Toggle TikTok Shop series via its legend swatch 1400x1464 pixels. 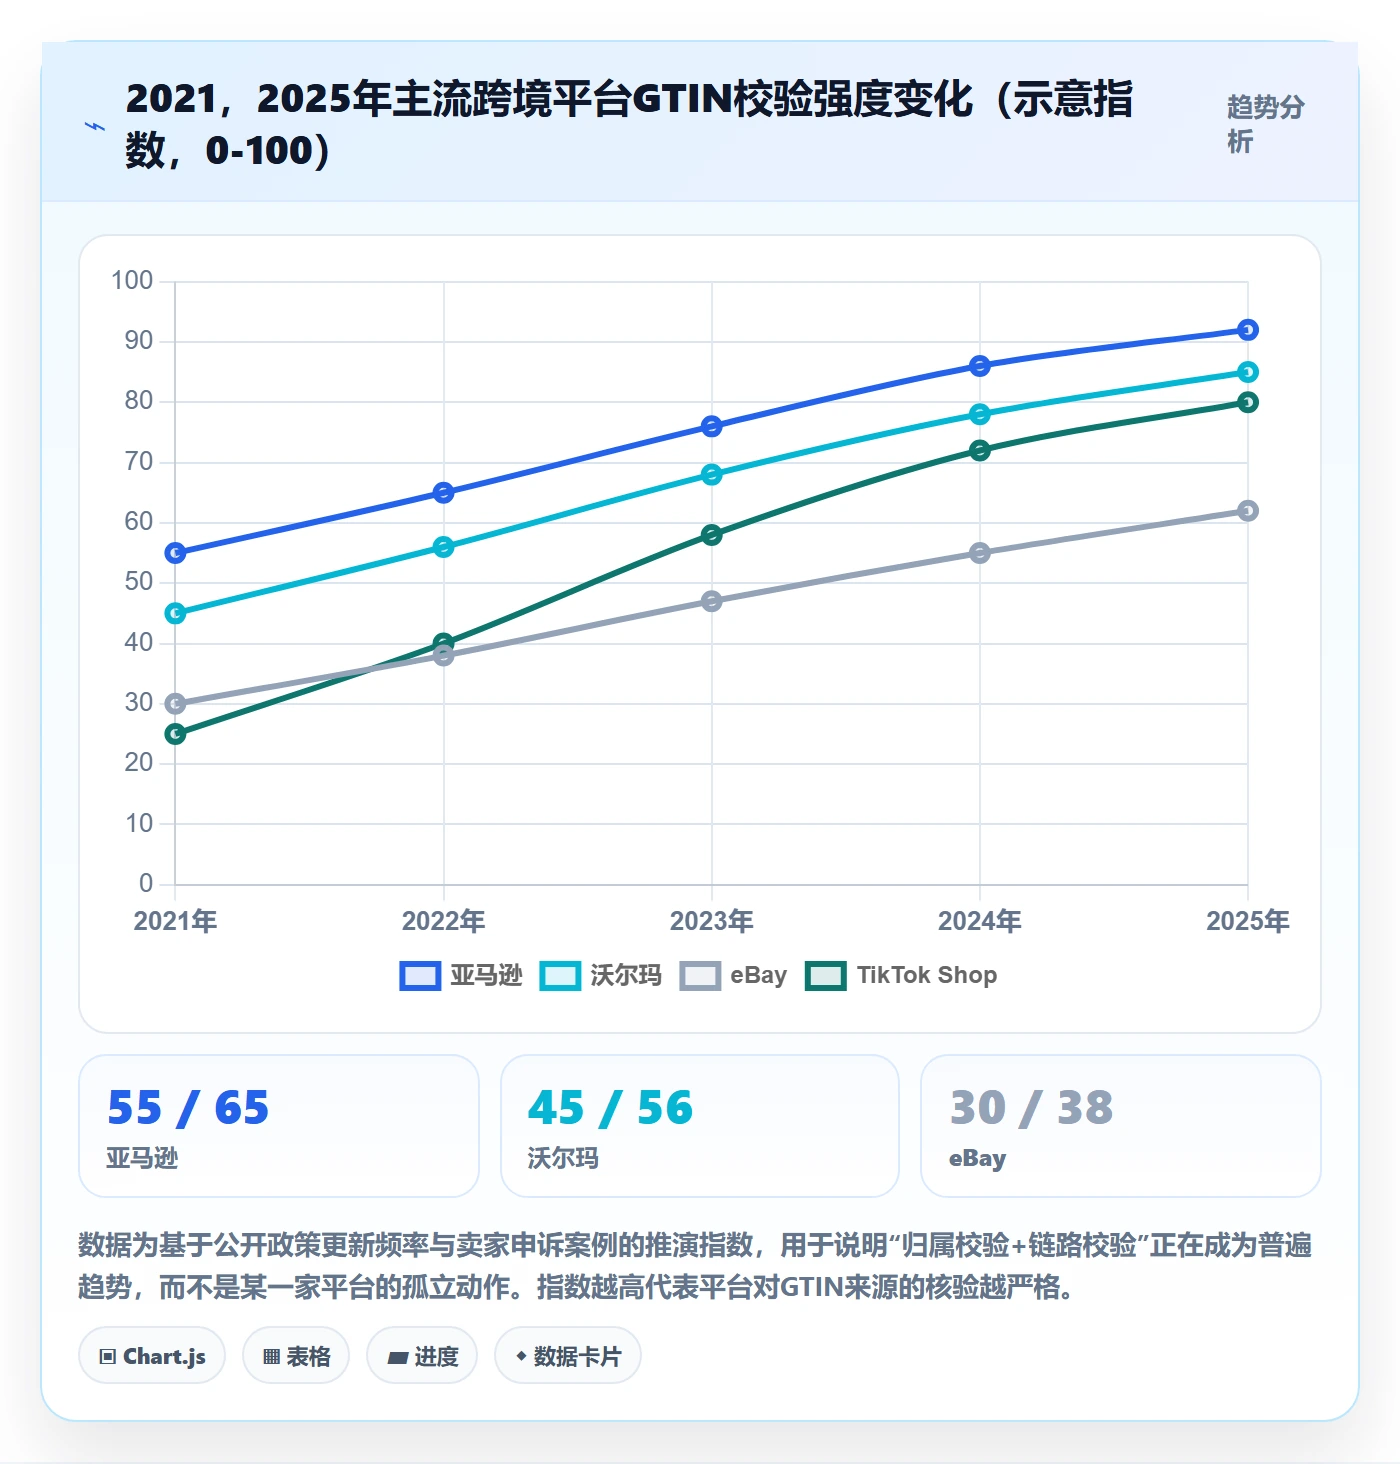[x=826, y=976]
